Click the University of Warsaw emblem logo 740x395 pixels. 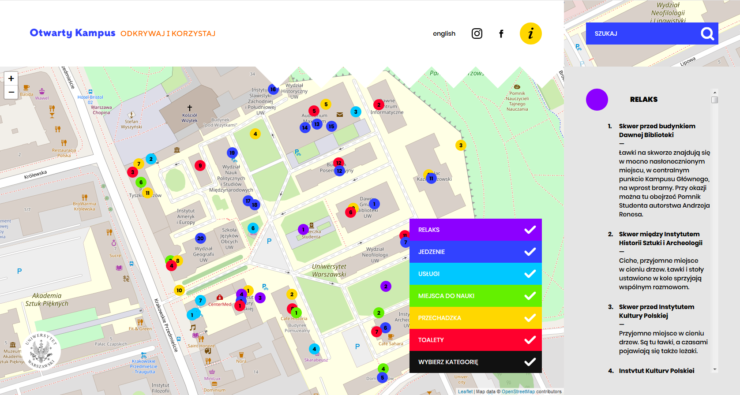coord(41,351)
